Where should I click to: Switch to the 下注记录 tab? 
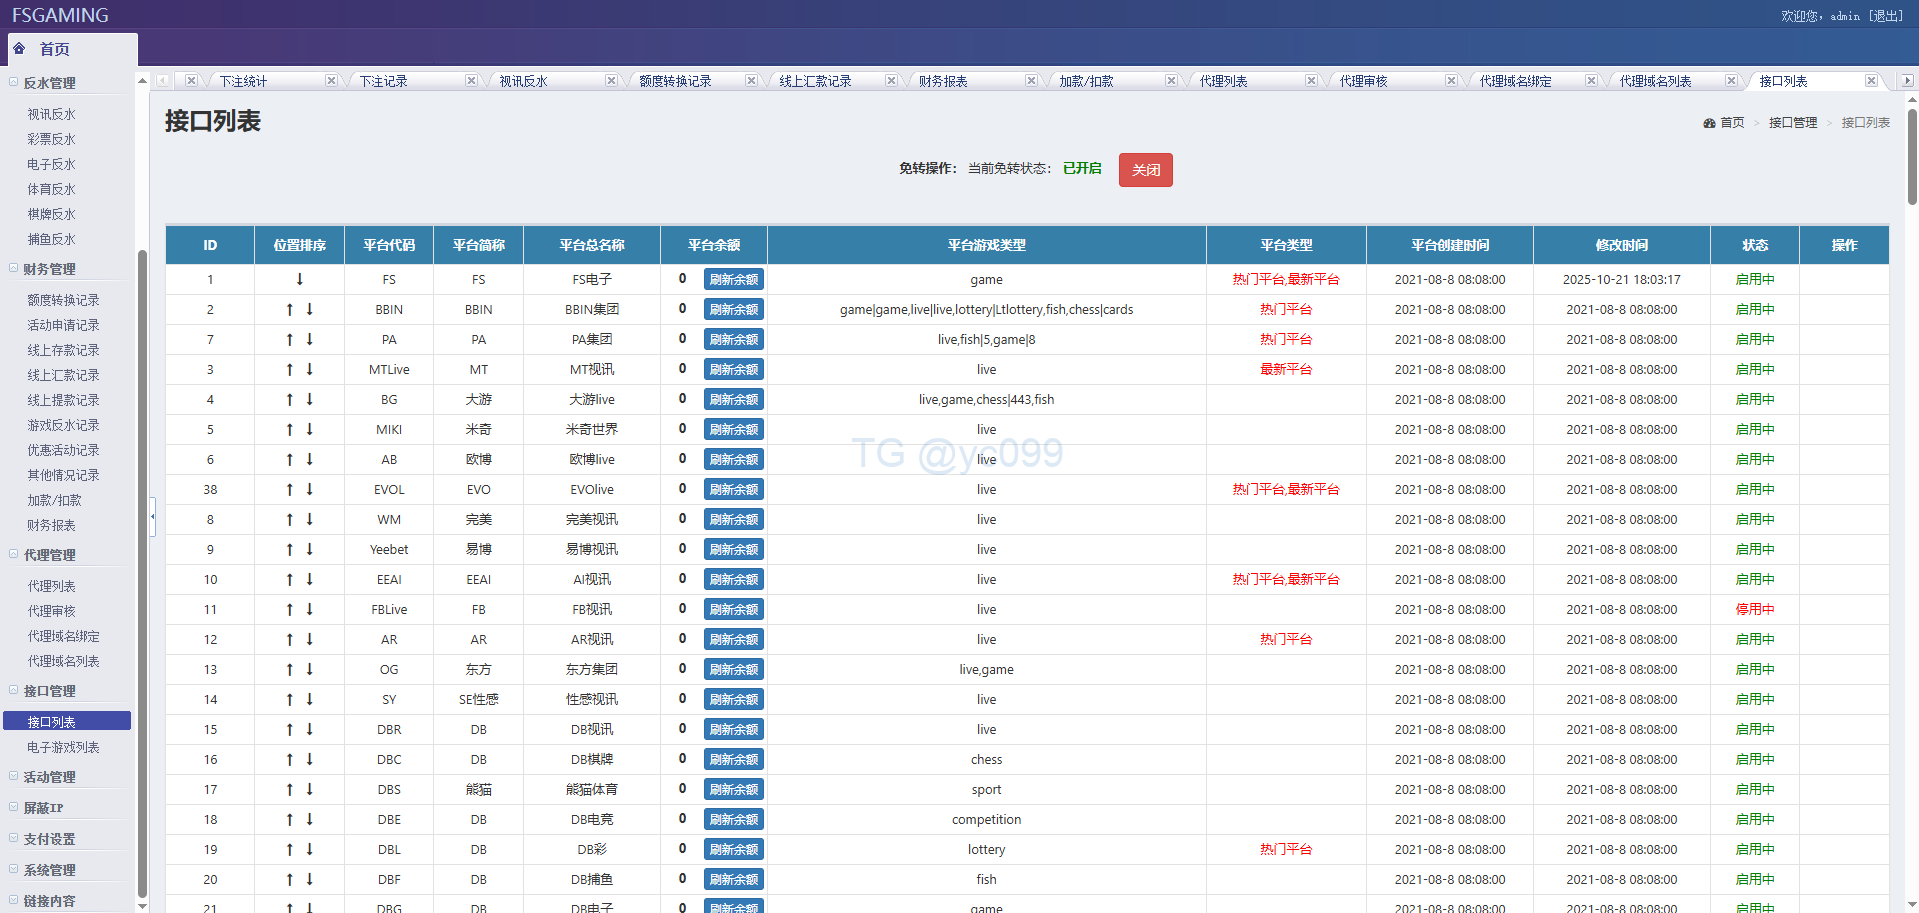coord(383,81)
